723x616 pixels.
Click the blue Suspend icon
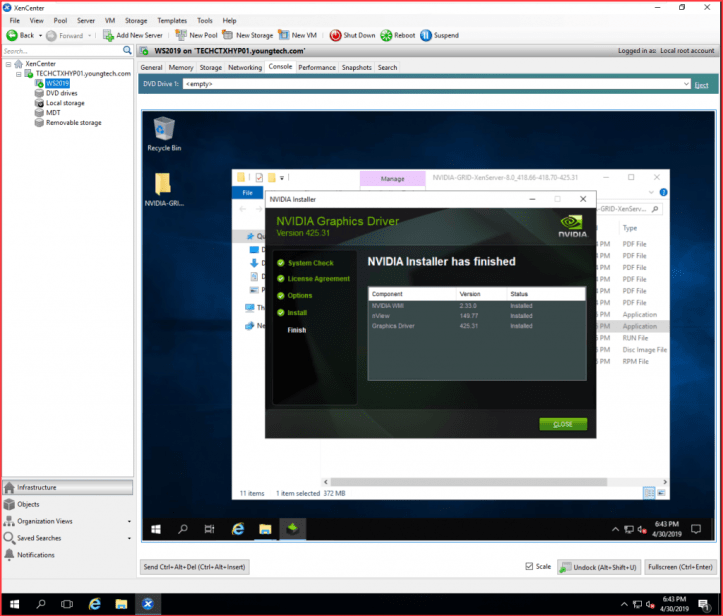(426, 36)
